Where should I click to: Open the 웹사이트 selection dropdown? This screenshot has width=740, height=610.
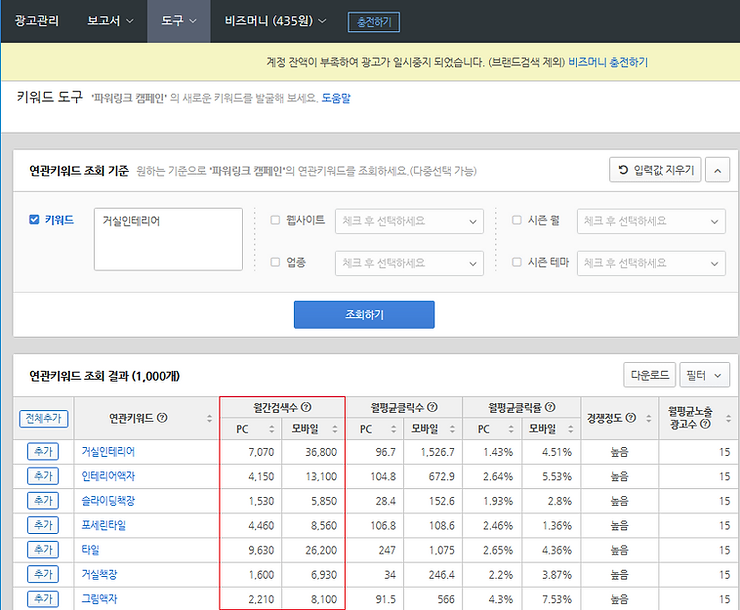pos(409,221)
